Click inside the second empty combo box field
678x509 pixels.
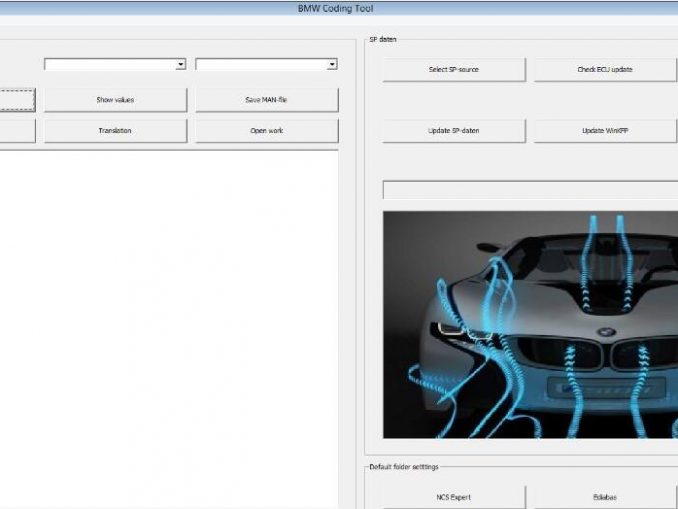(x=260, y=64)
